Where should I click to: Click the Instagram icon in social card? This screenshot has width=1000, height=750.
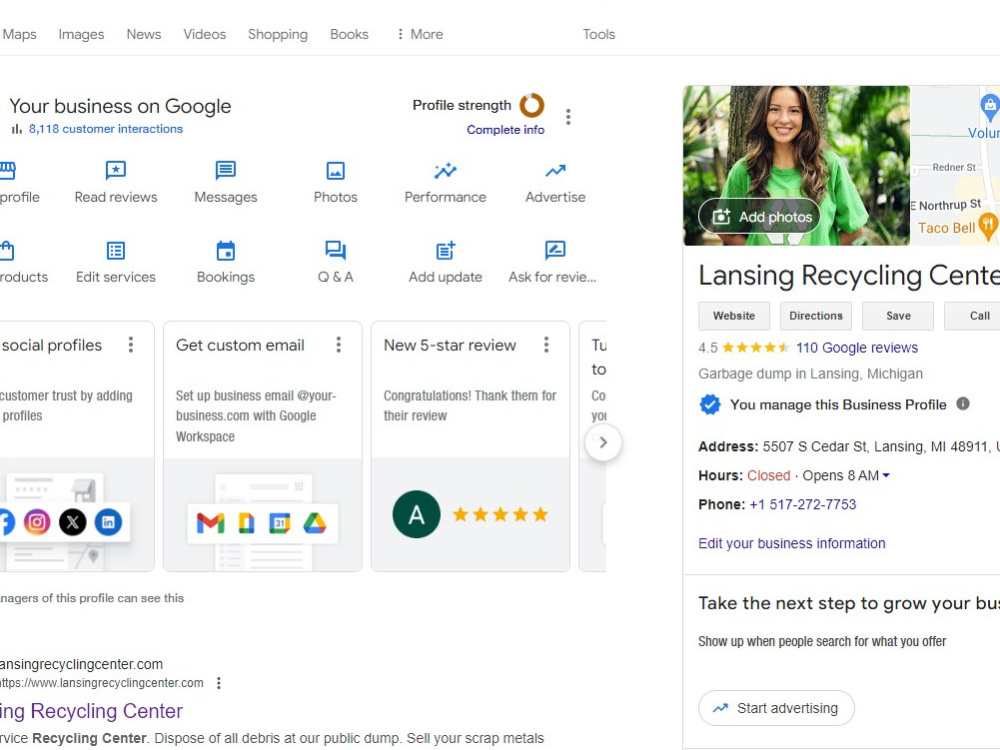37,522
